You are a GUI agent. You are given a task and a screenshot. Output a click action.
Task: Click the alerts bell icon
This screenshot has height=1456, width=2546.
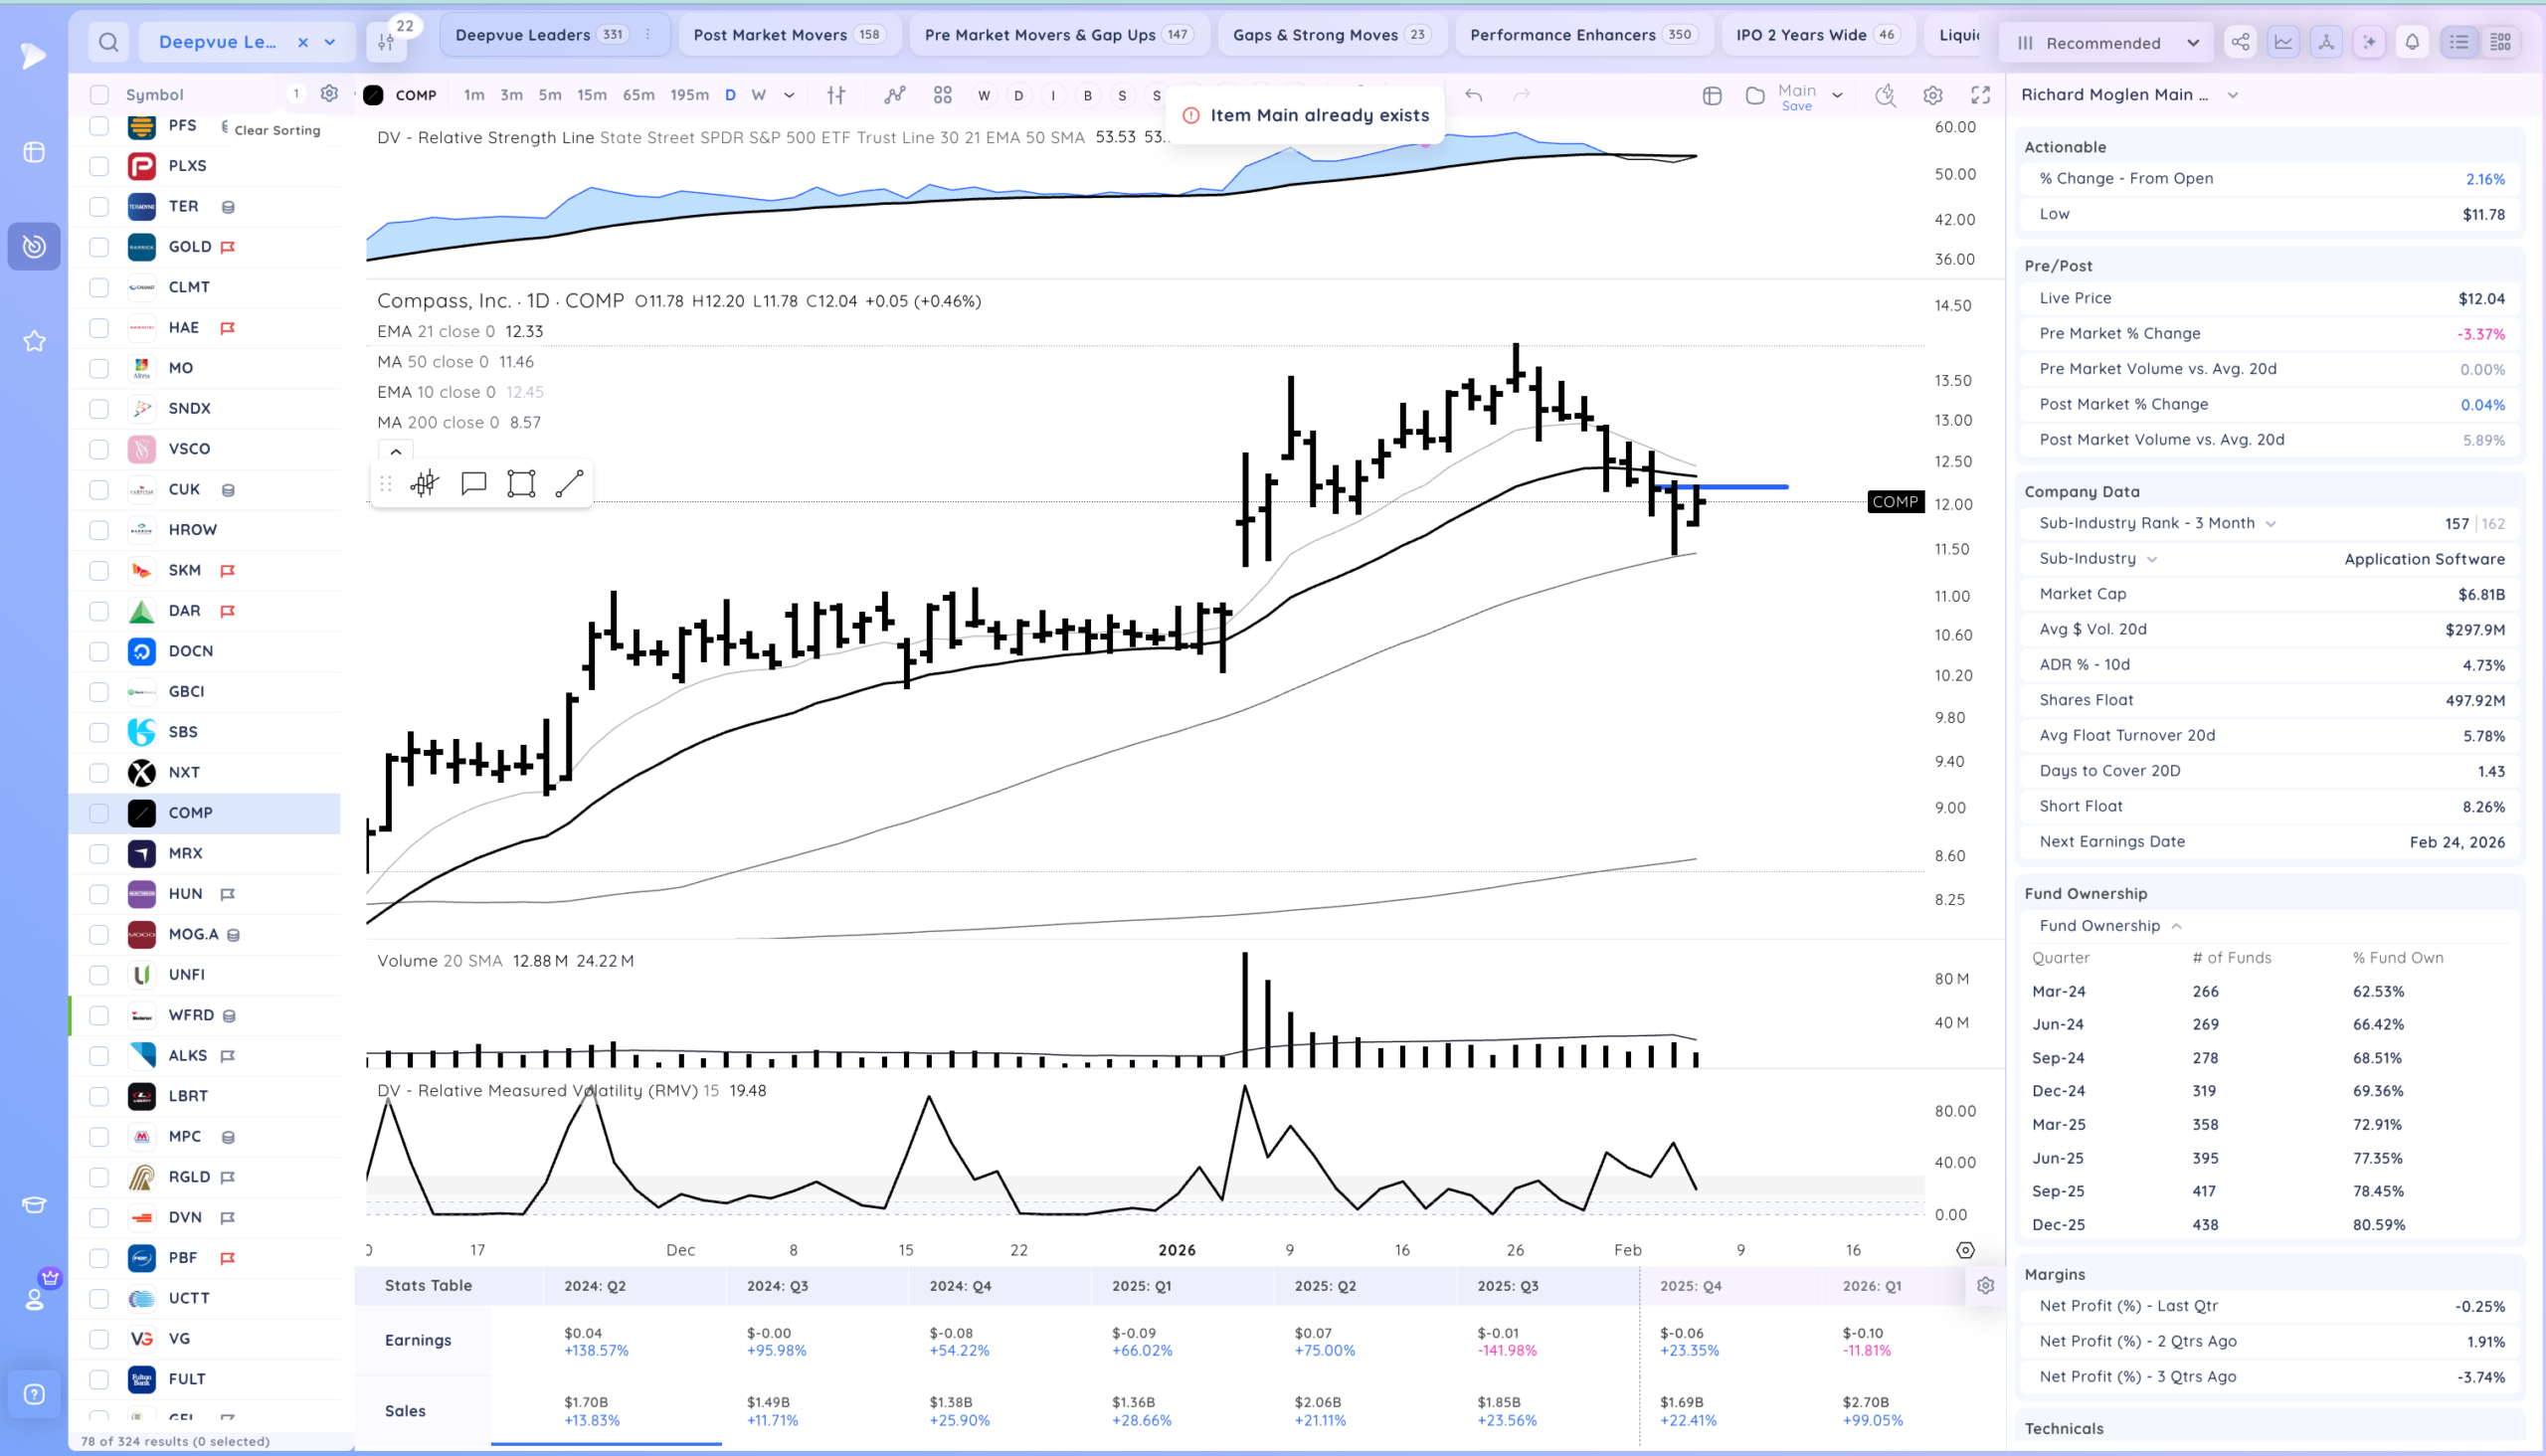2412,42
